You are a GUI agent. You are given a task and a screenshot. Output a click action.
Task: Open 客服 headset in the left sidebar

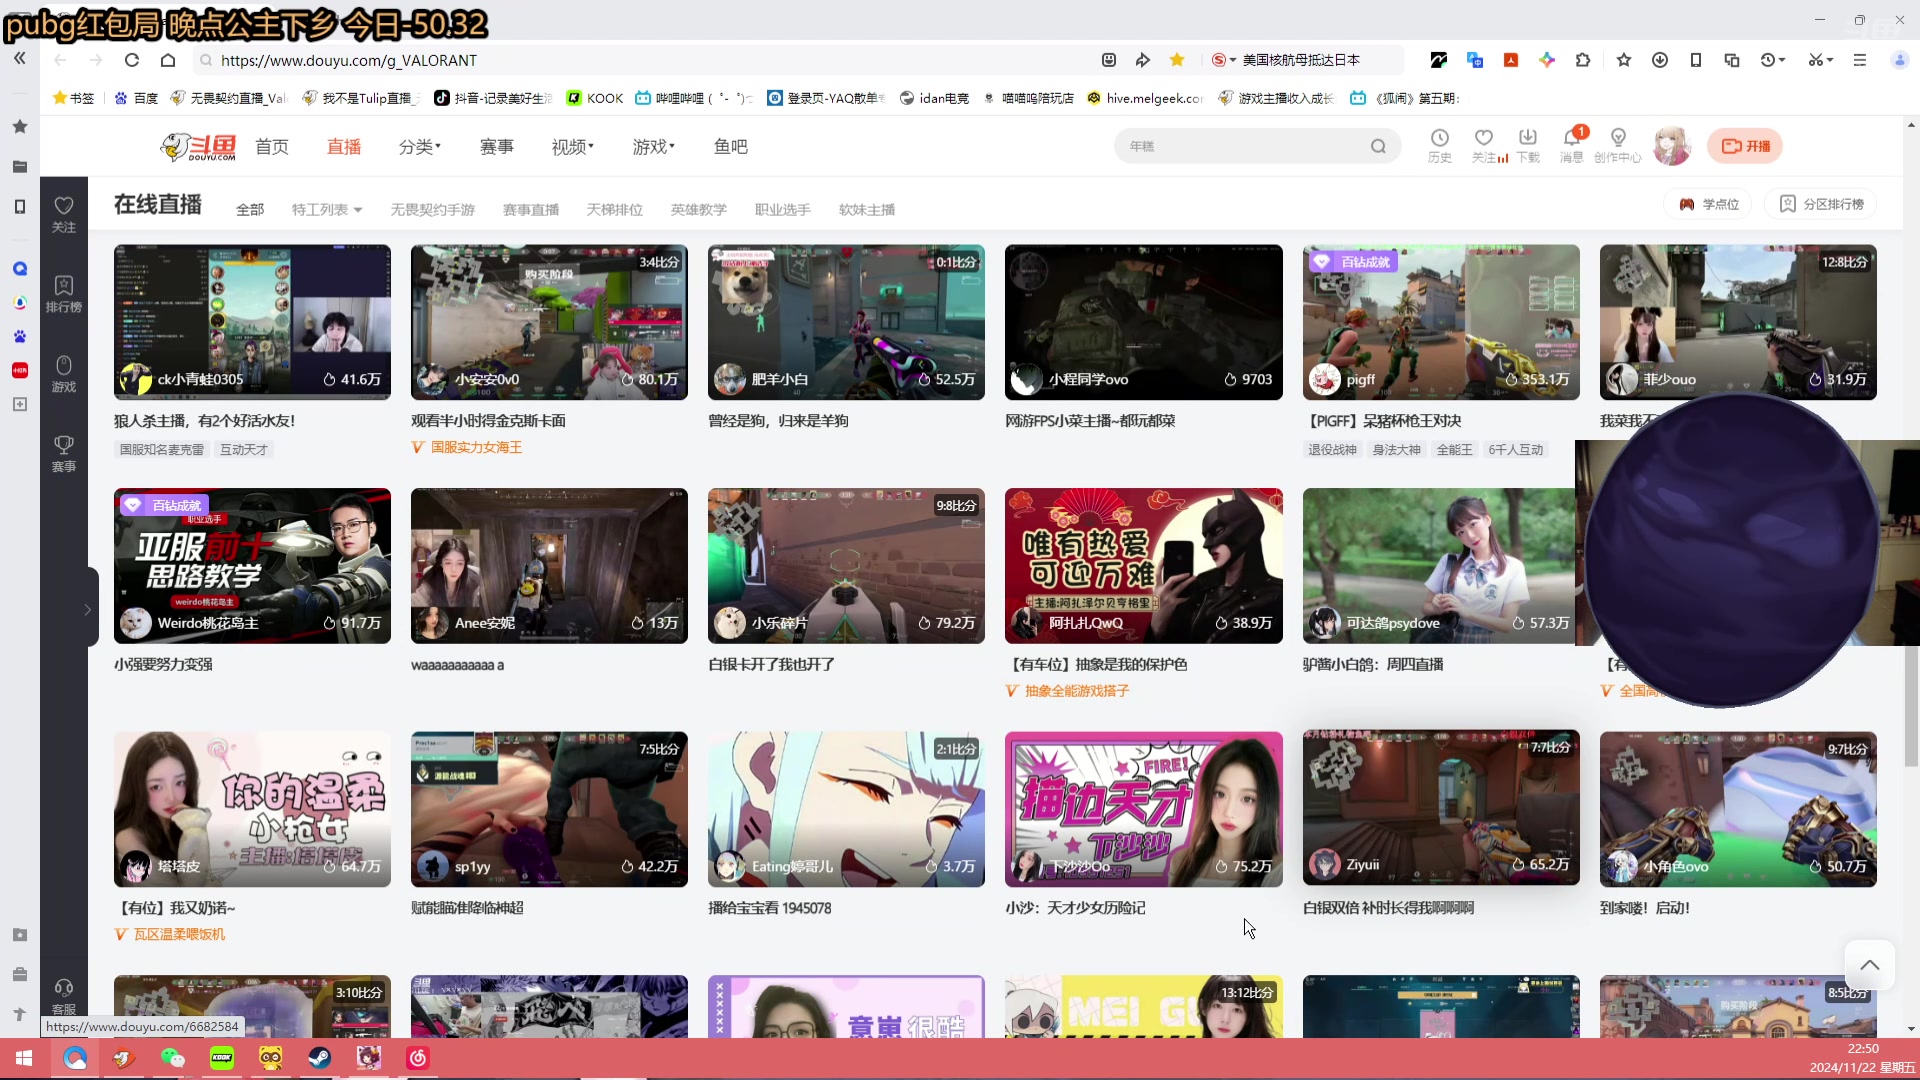click(x=64, y=996)
